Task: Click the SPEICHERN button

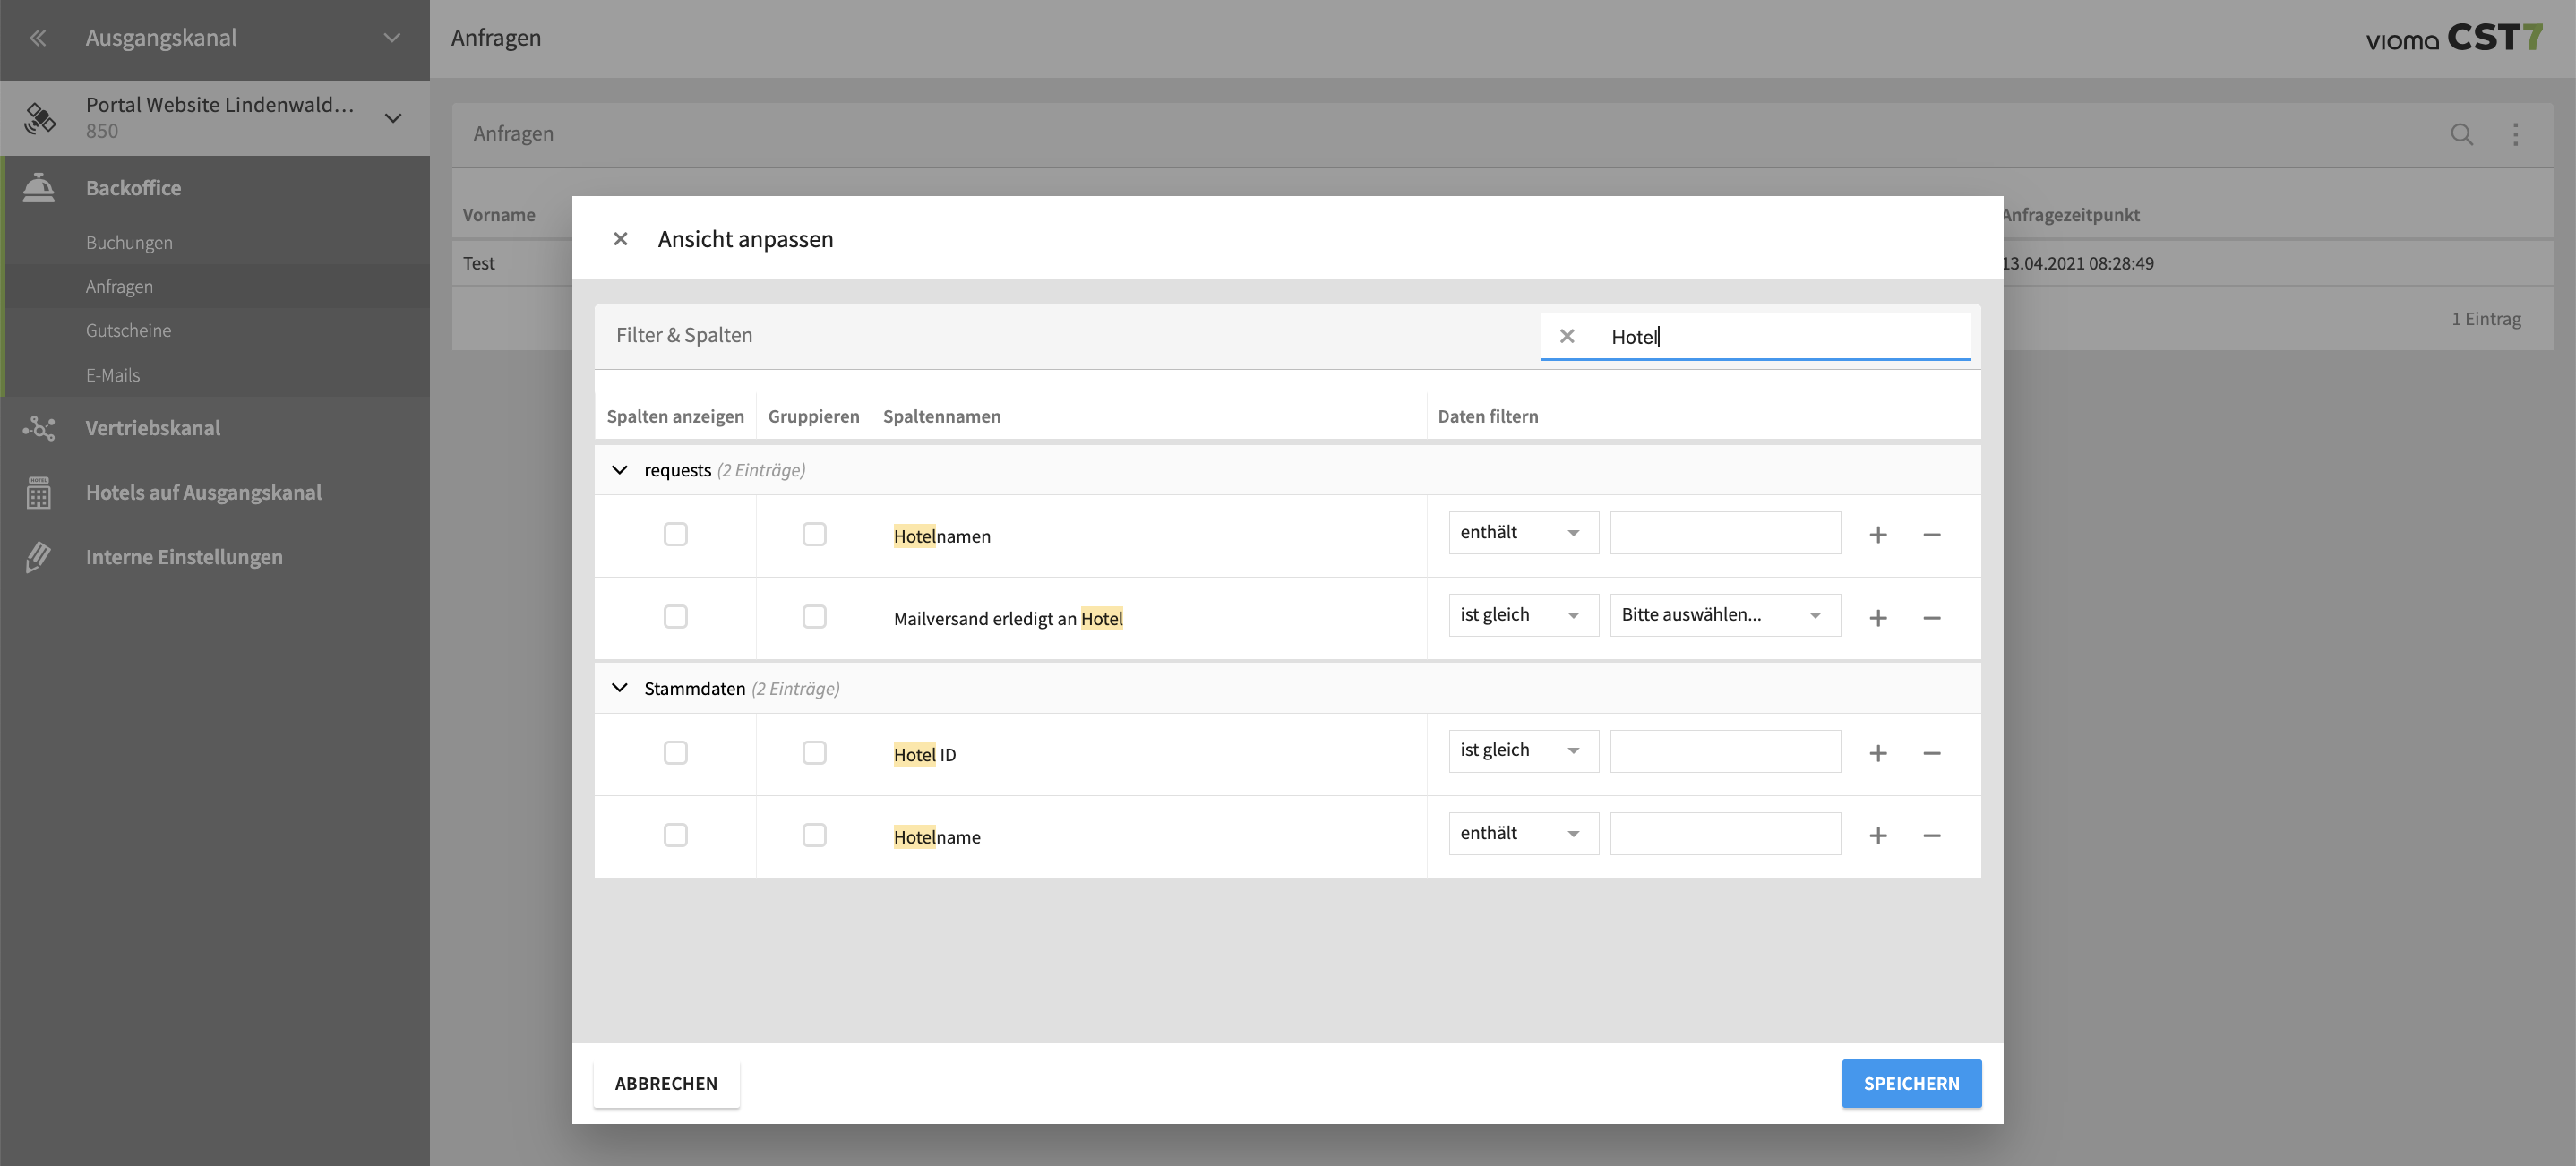Action: pos(1911,1084)
